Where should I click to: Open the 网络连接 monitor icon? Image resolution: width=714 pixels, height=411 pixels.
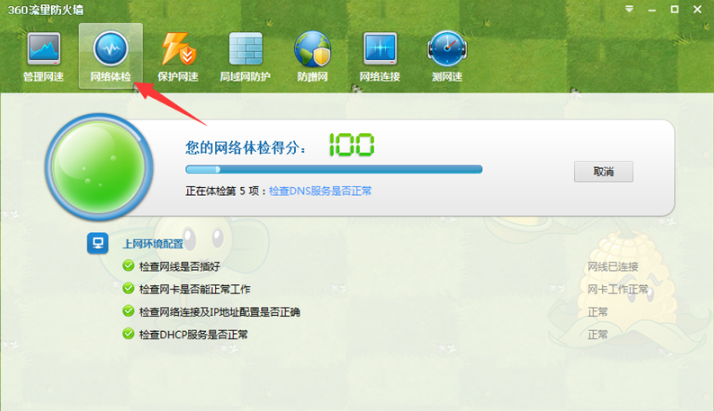tap(380, 50)
